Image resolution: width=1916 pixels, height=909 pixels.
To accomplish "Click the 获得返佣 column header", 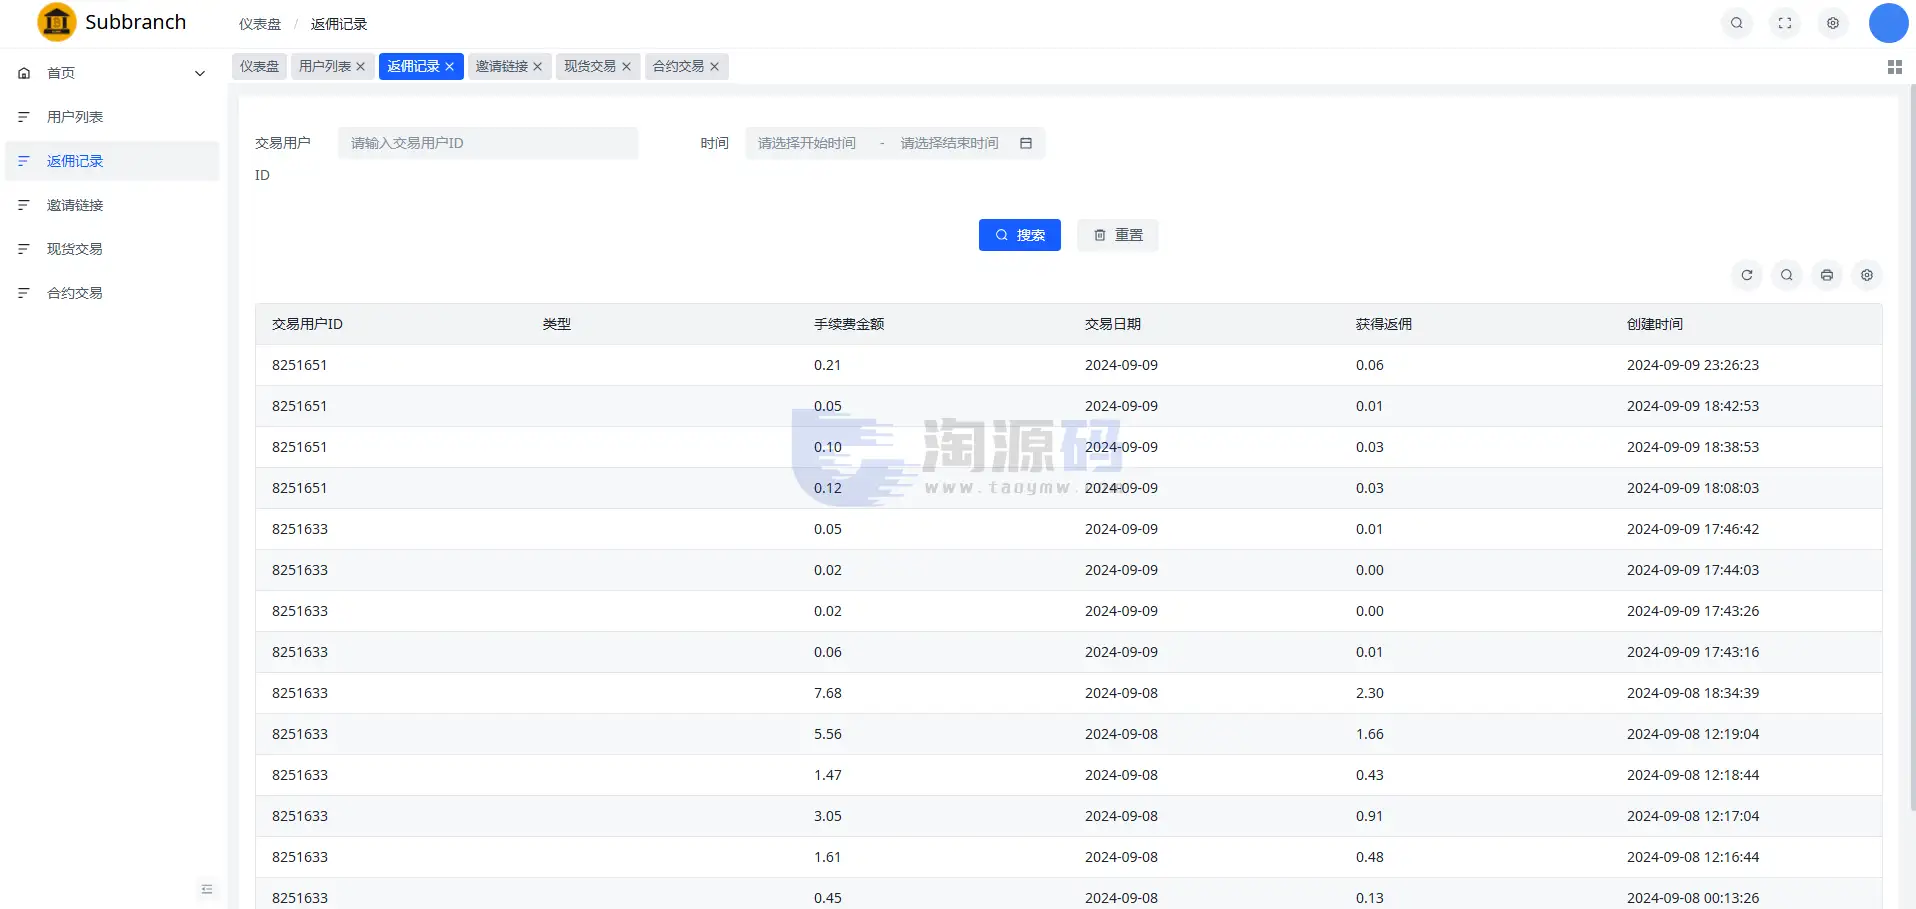I will pos(1383,324).
